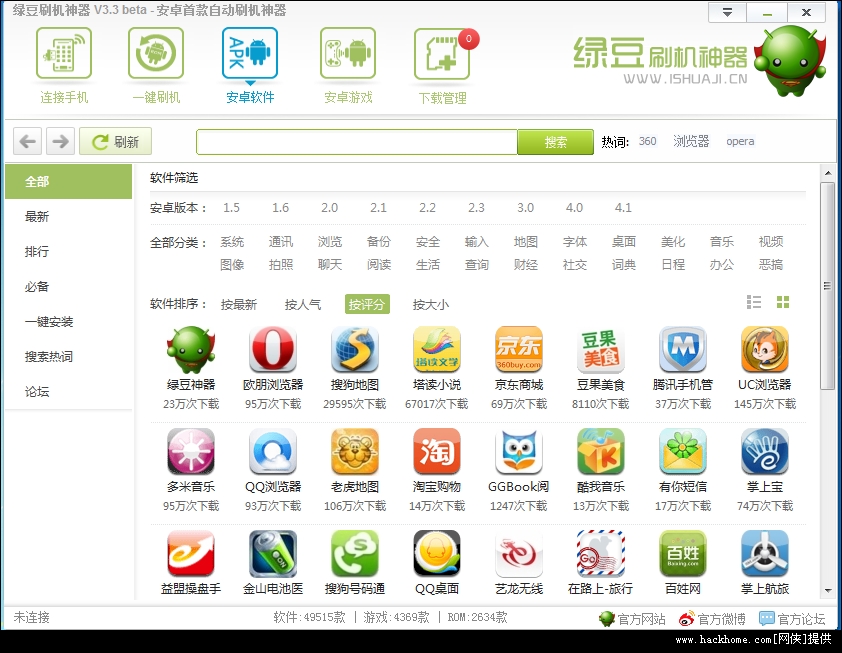Click the green 搜索 search button
Screen dimensions: 842x653
coord(555,142)
